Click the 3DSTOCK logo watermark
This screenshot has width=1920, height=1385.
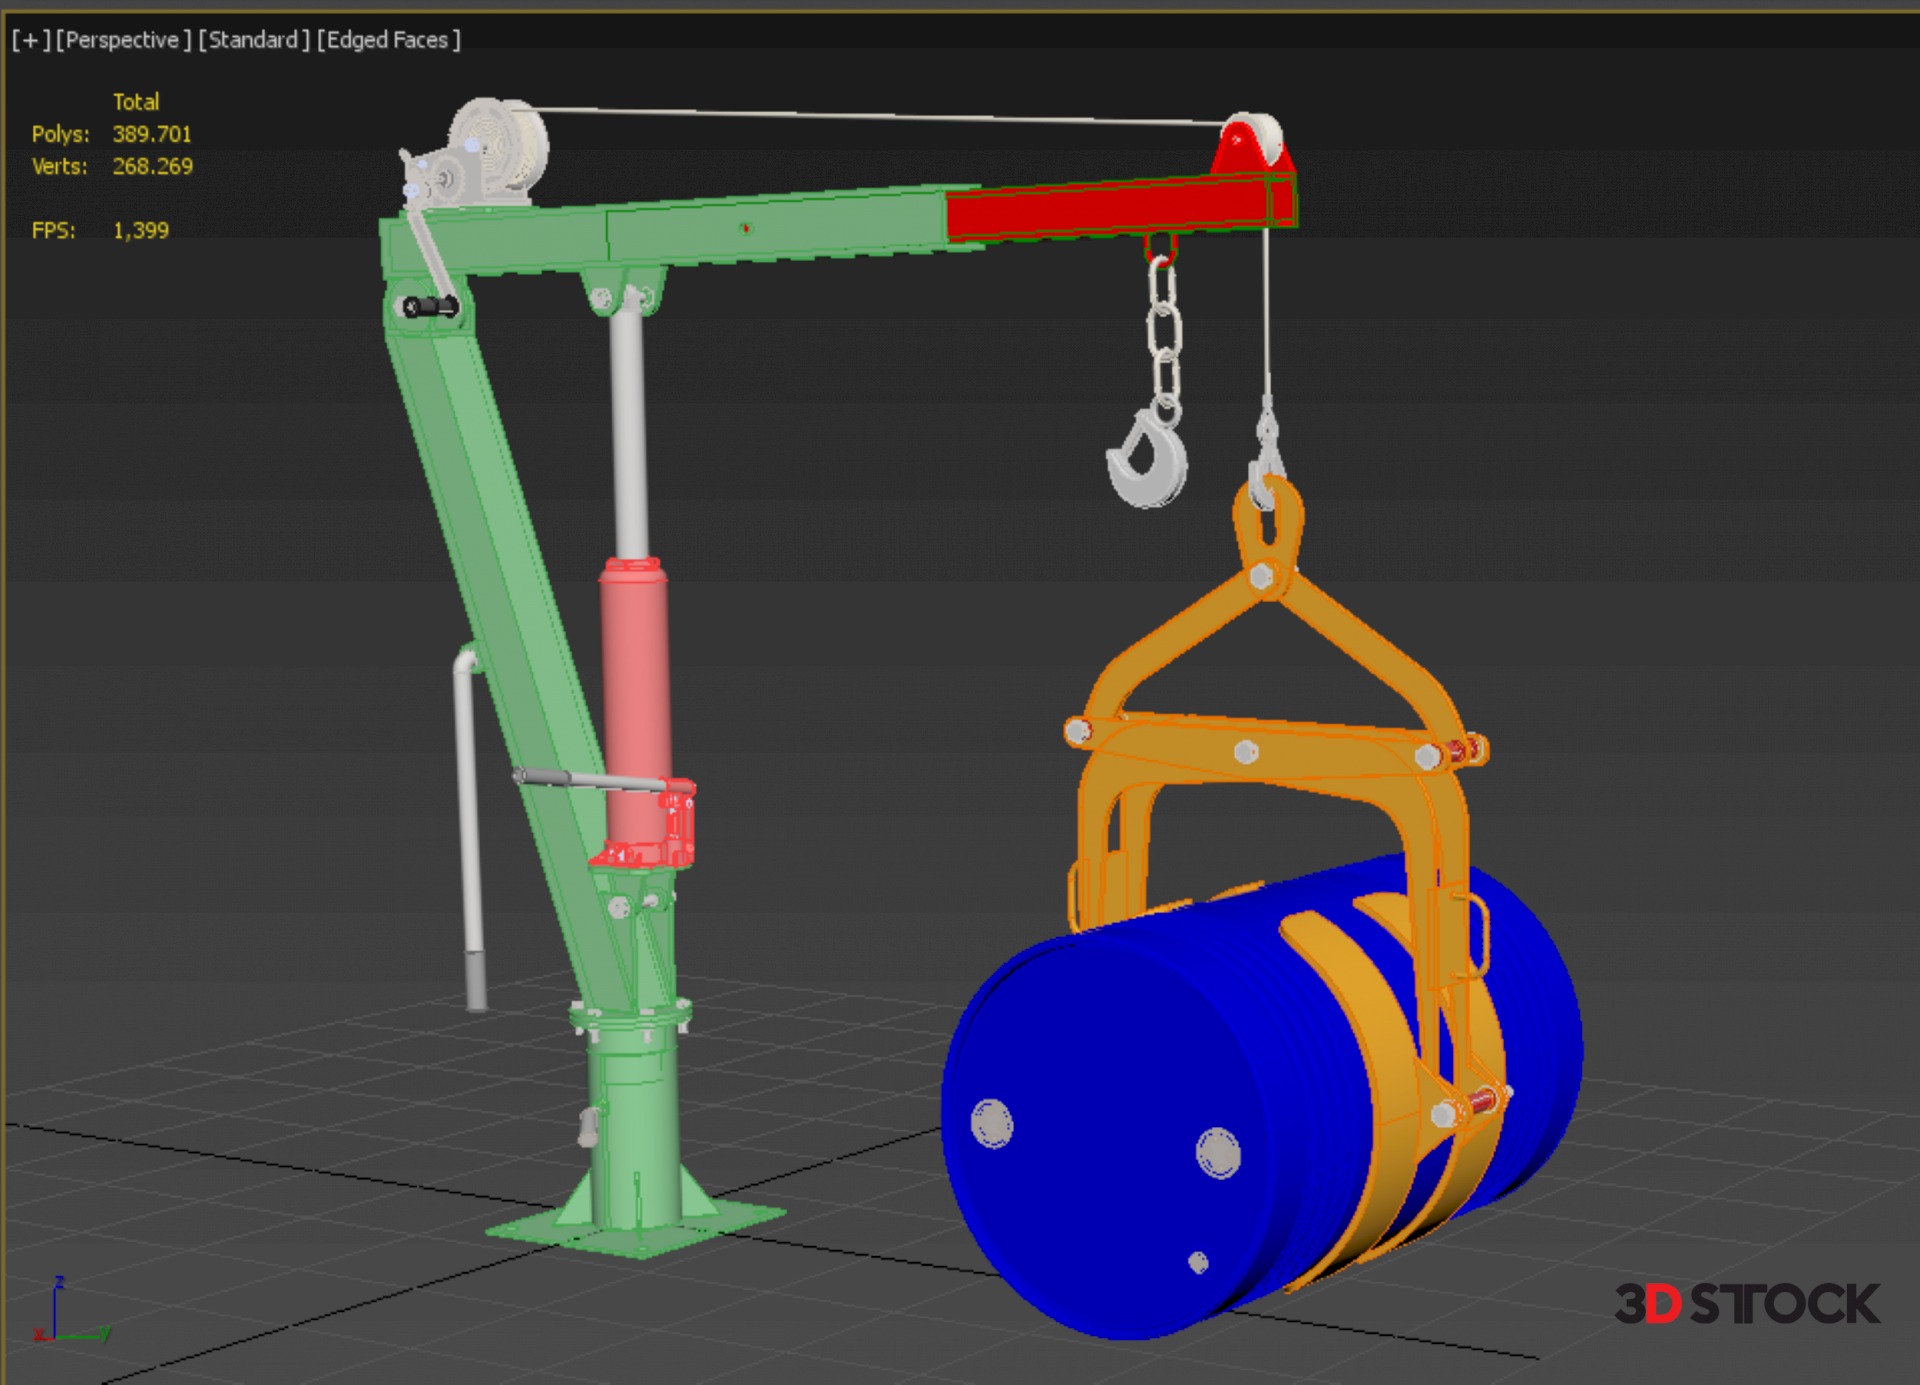(x=1746, y=1304)
